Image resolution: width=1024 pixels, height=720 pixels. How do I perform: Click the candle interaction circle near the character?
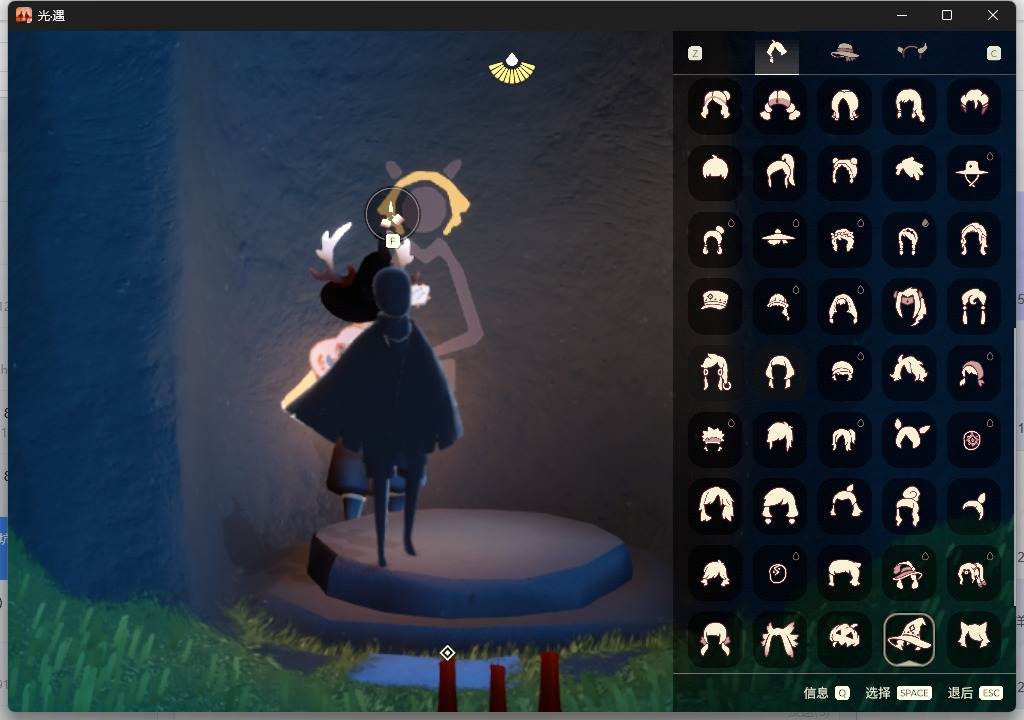(392, 214)
